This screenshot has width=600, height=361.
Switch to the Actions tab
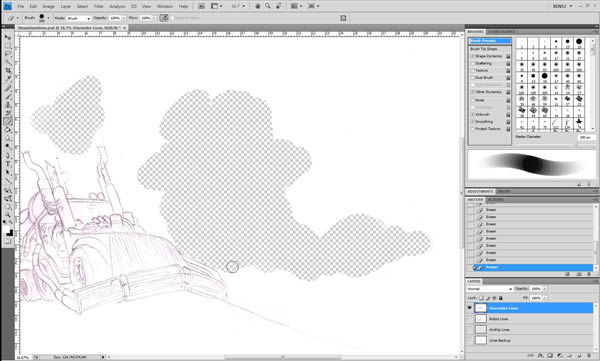point(496,200)
